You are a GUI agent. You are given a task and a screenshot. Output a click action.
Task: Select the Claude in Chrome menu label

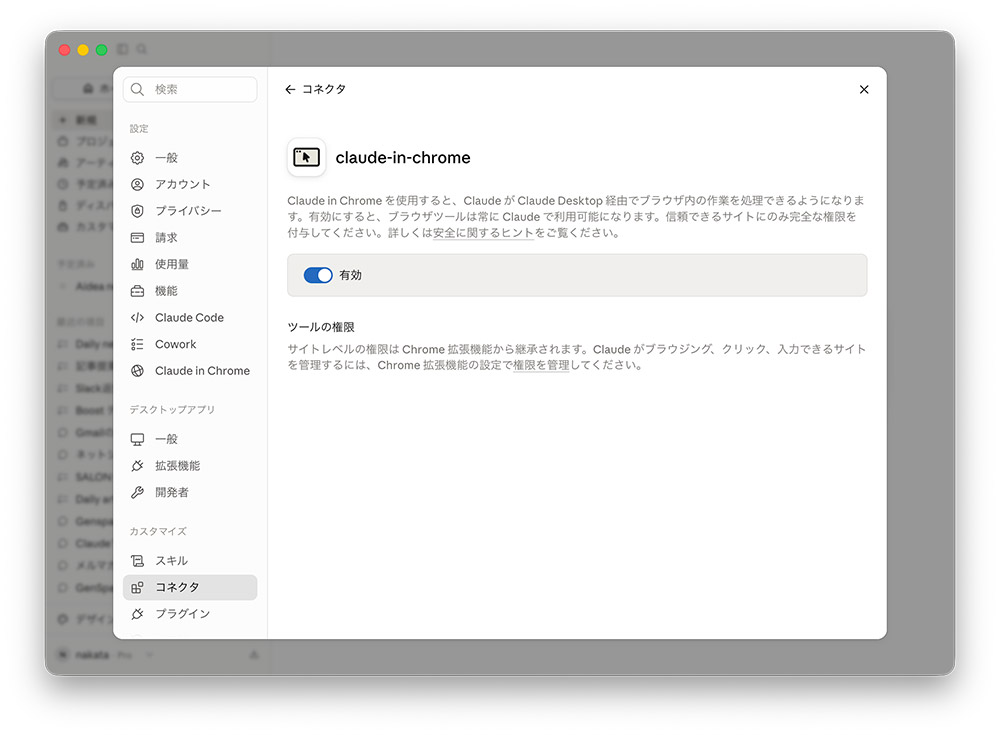point(202,371)
